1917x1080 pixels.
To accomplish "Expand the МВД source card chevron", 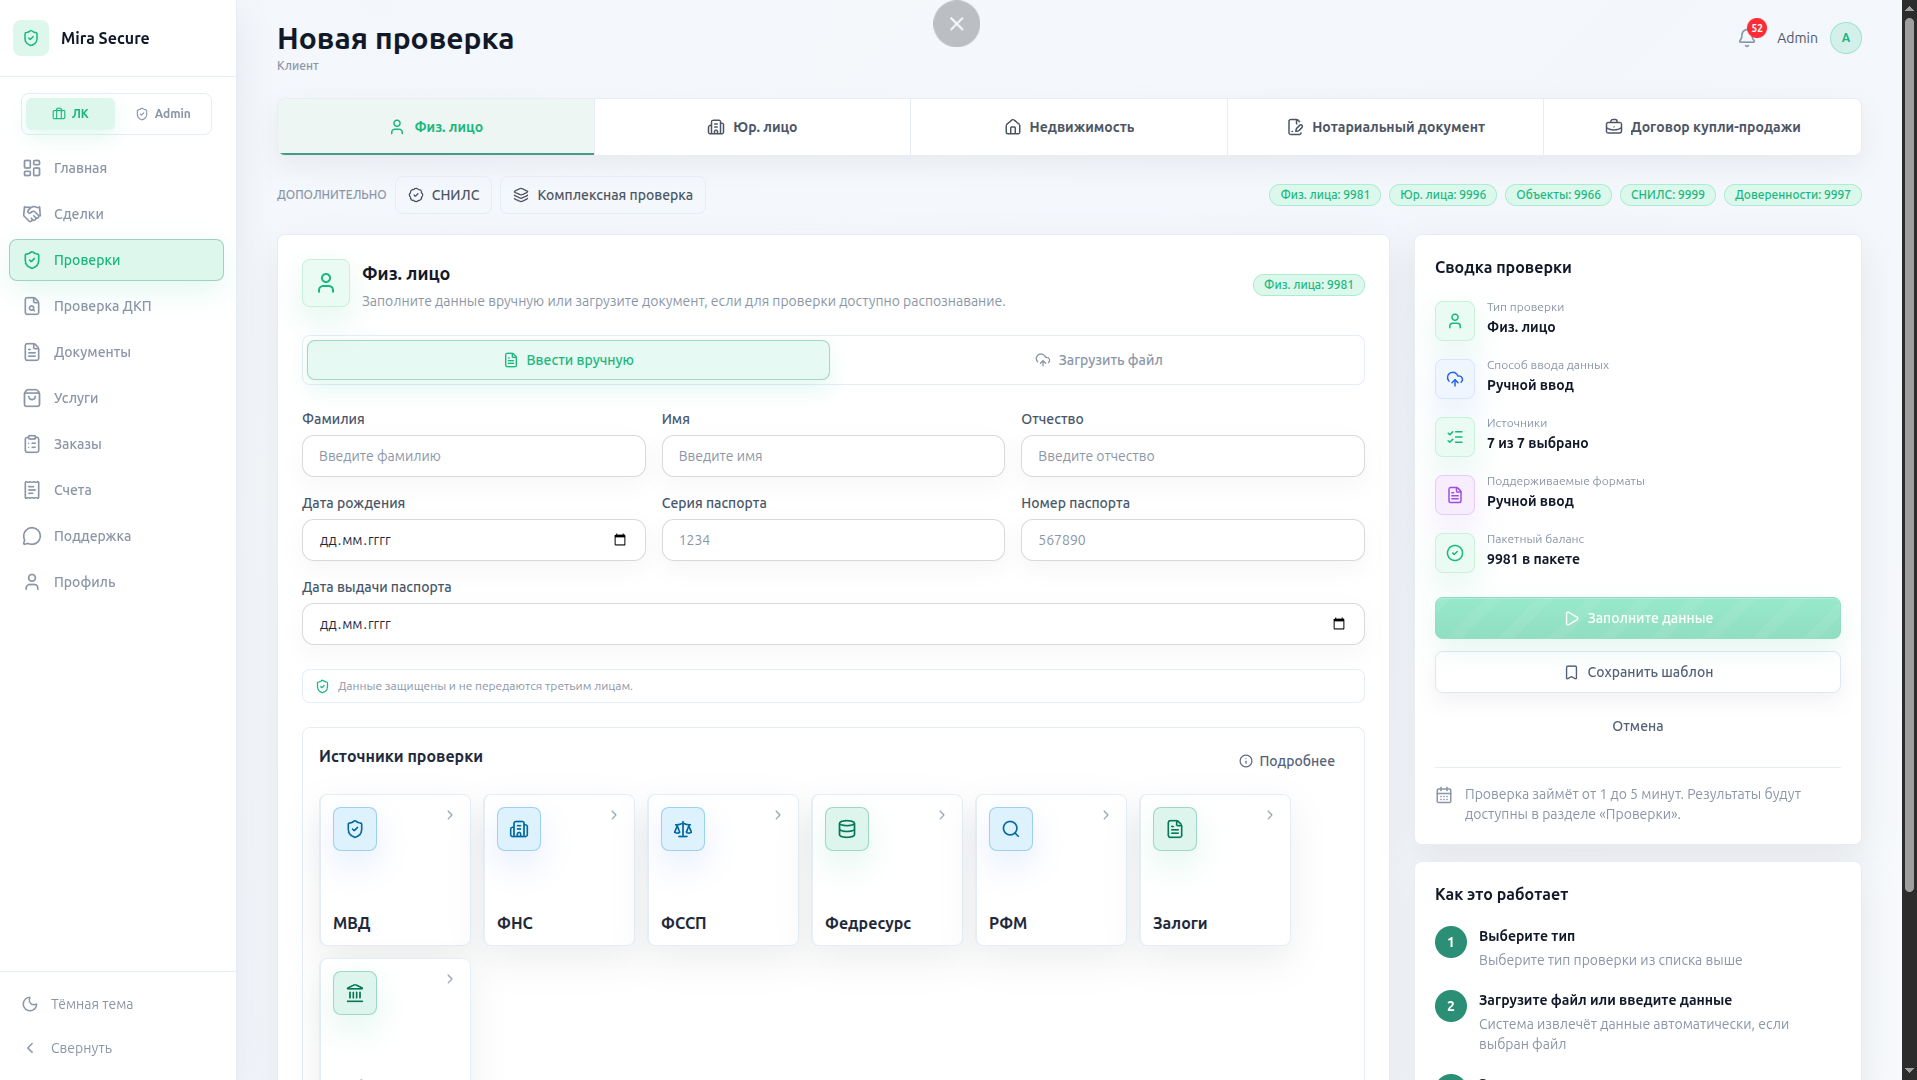I will coord(450,815).
